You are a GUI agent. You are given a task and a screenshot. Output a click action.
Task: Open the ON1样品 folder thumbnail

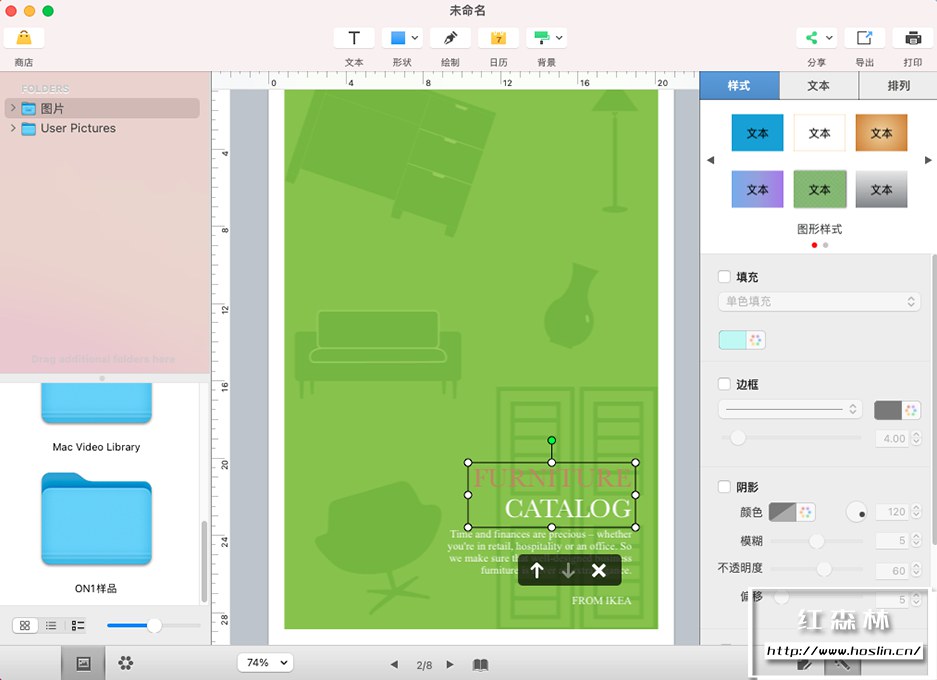tap(96, 519)
